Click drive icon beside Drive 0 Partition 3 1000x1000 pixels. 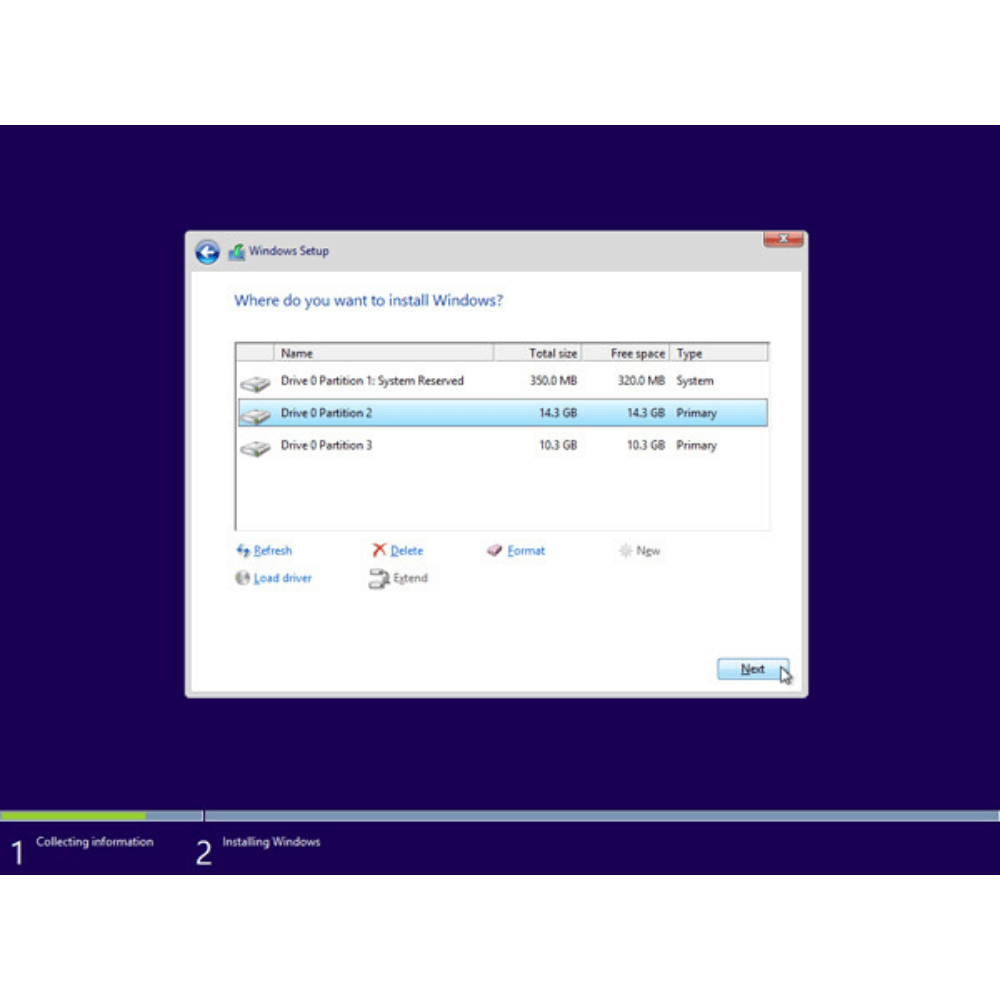[255, 447]
